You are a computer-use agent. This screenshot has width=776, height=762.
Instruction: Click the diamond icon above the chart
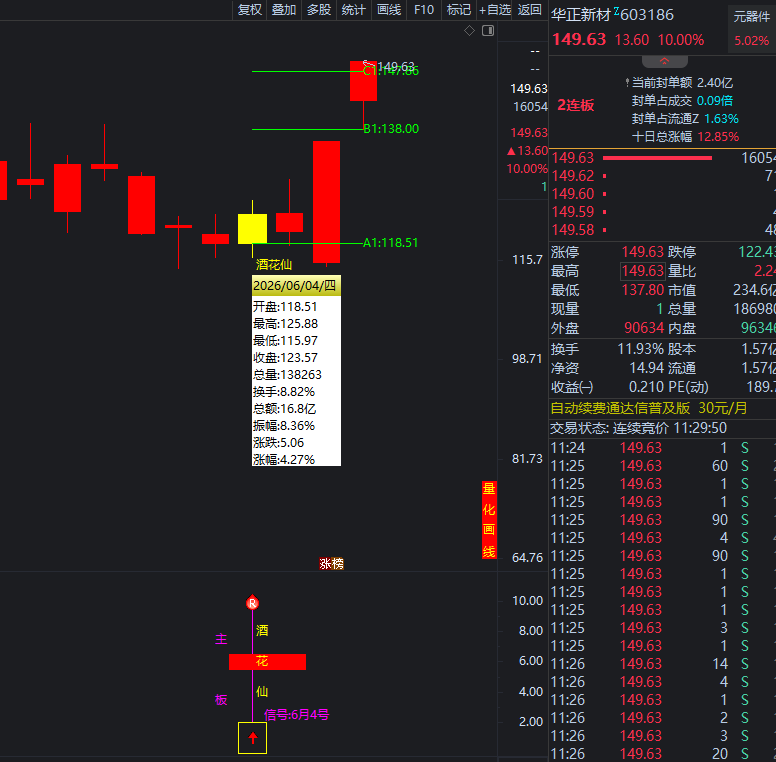(x=469, y=31)
